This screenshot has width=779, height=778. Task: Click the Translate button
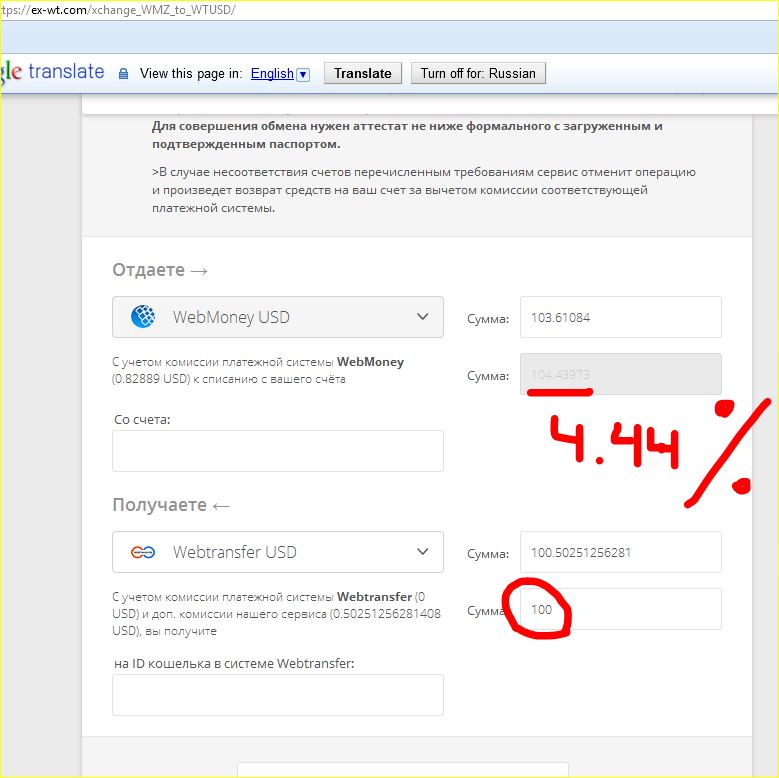pyautogui.click(x=362, y=73)
